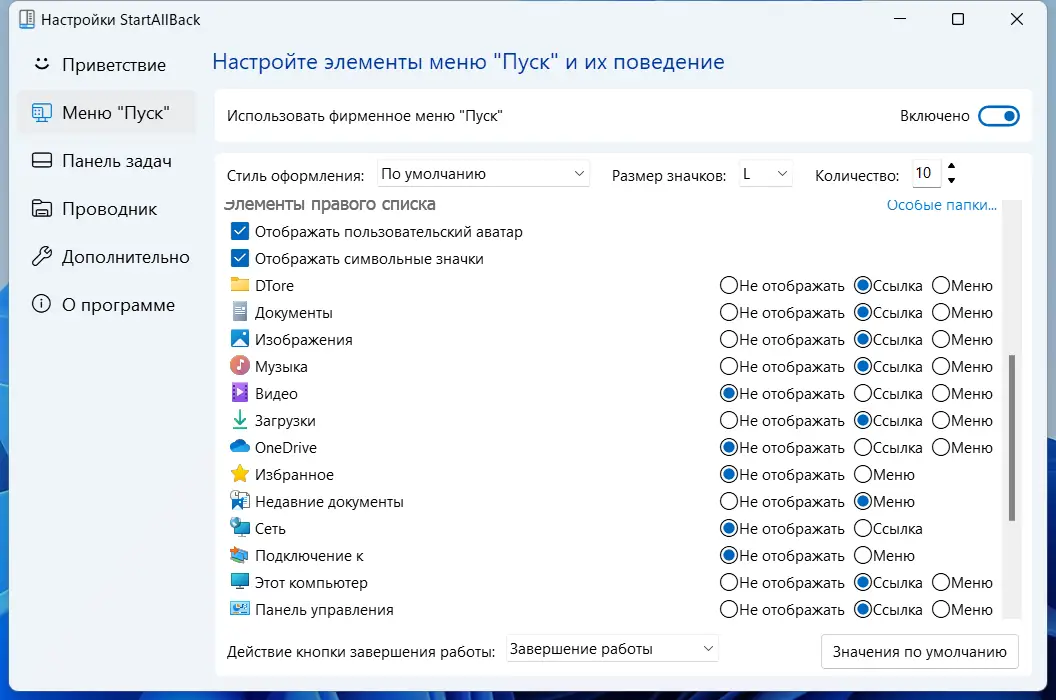The height and width of the screenshot is (700, 1056).
Task: Set Видео to Ссылка
Action: pos(863,393)
